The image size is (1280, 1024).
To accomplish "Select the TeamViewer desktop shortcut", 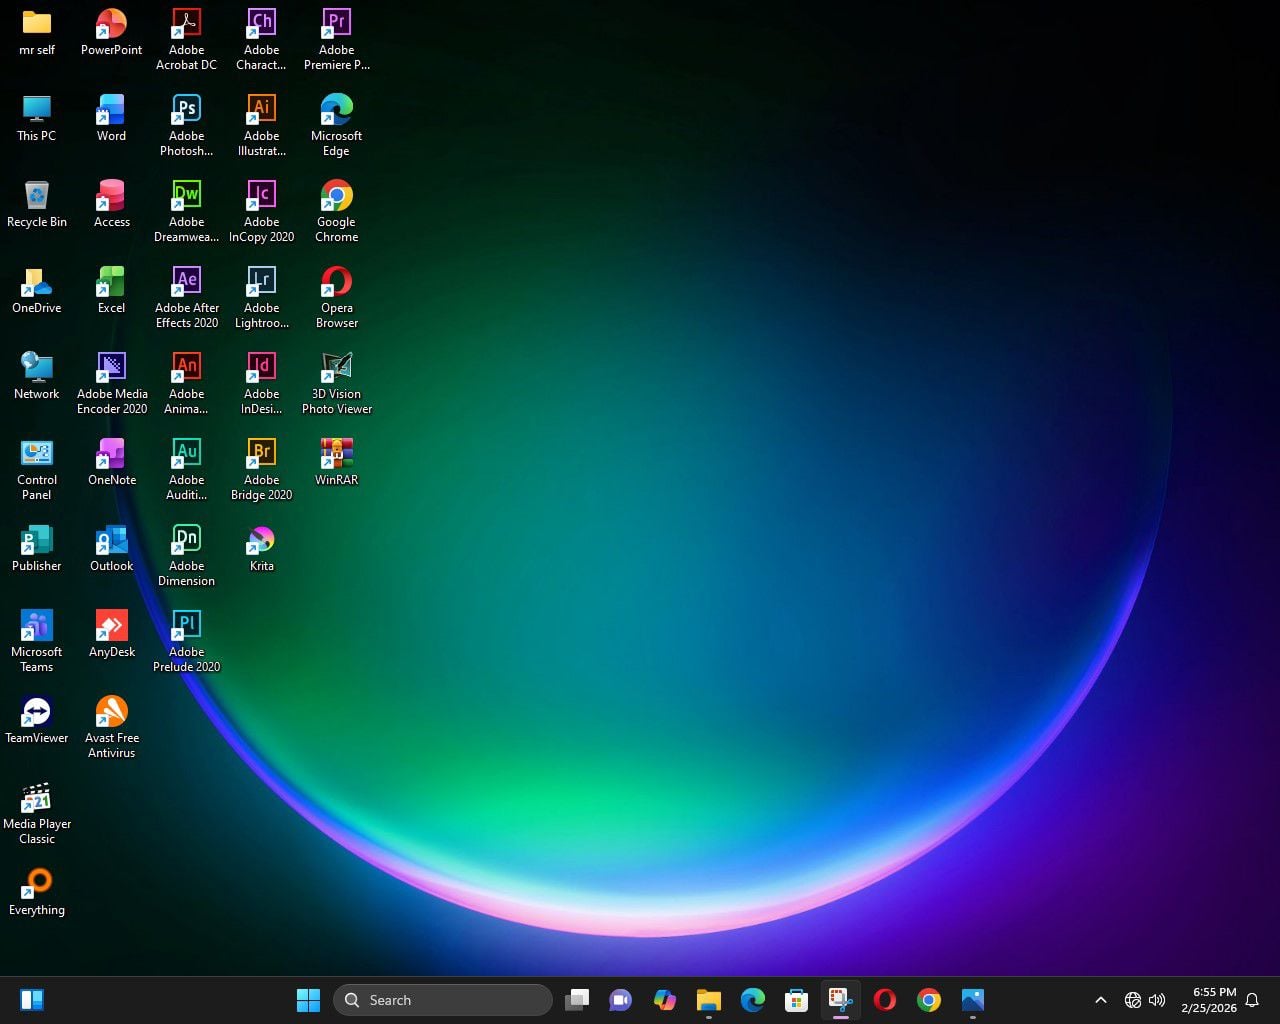I will [37, 720].
